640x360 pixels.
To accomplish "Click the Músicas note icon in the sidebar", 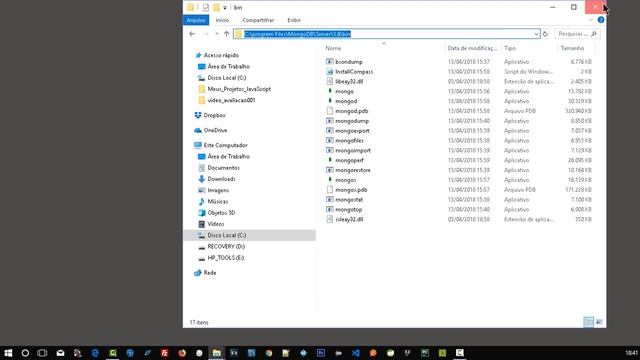I will pyautogui.click(x=202, y=201).
